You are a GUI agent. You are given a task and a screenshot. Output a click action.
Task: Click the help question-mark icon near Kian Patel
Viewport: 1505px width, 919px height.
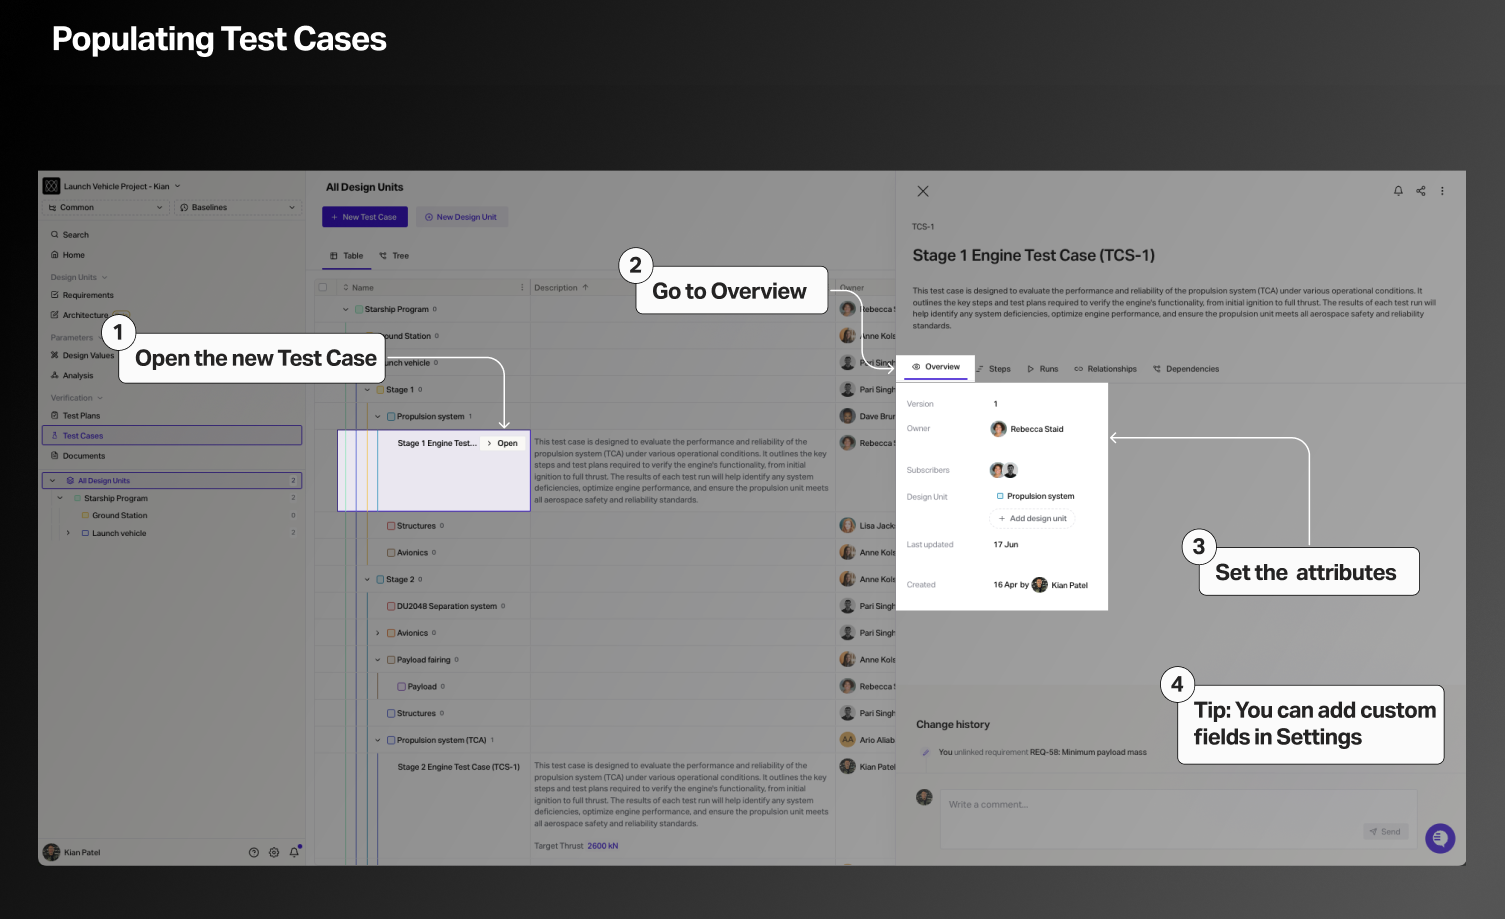253,852
